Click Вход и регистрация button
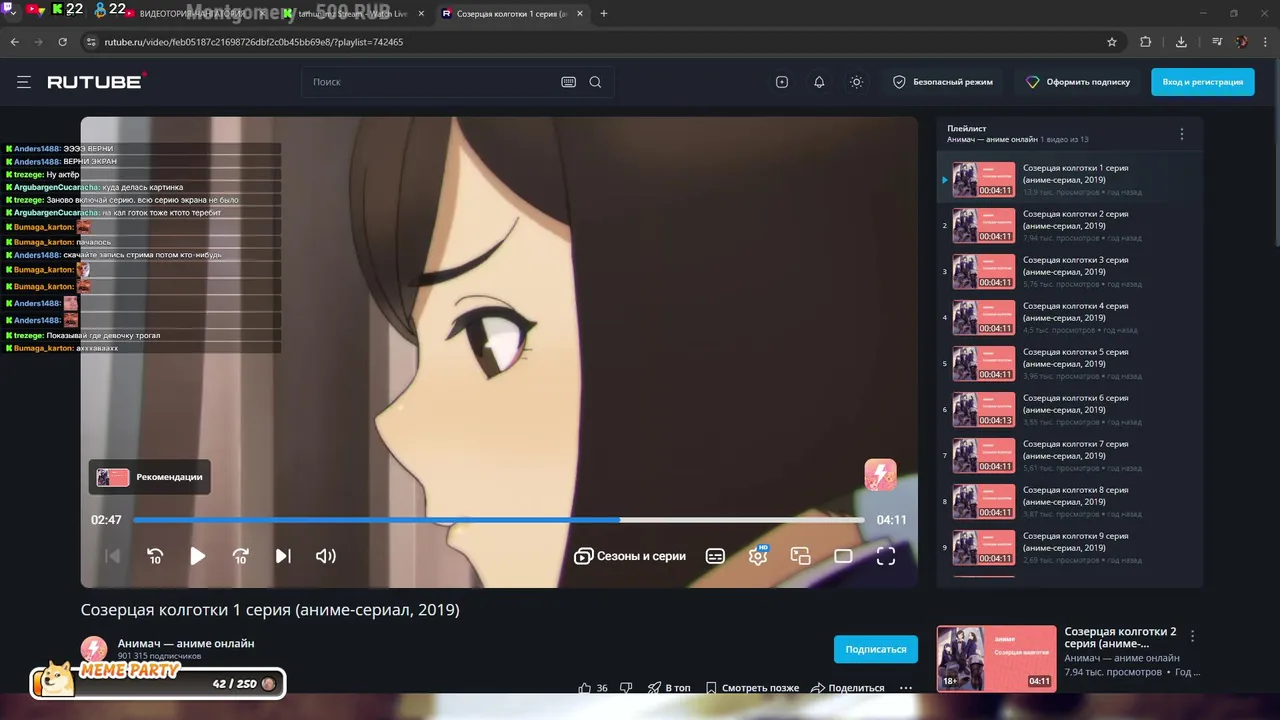This screenshot has height=720, width=1280. click(1203, 82)
